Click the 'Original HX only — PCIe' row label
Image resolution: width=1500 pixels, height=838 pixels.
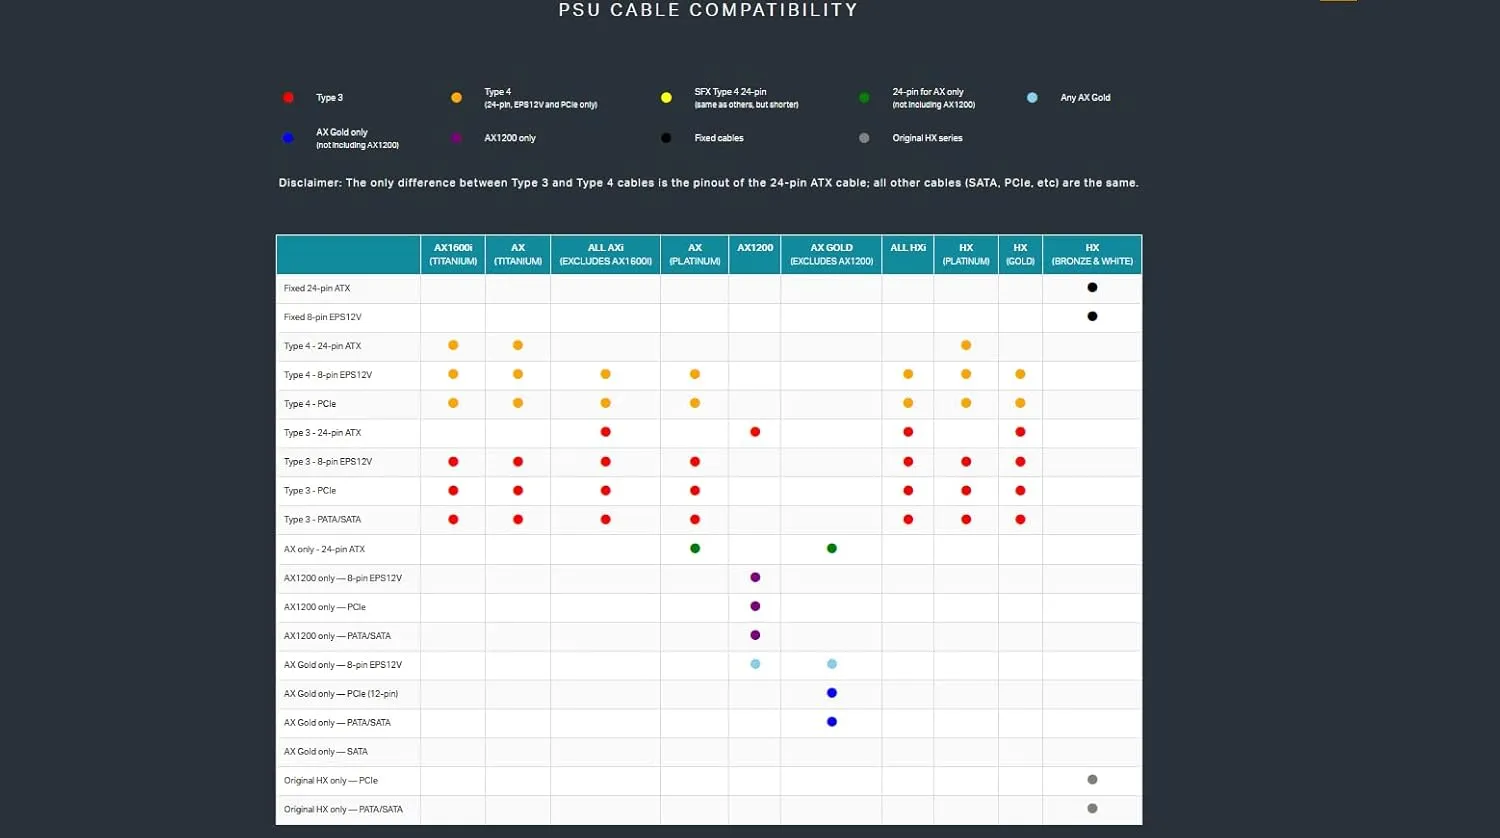[x=331, y=781]
